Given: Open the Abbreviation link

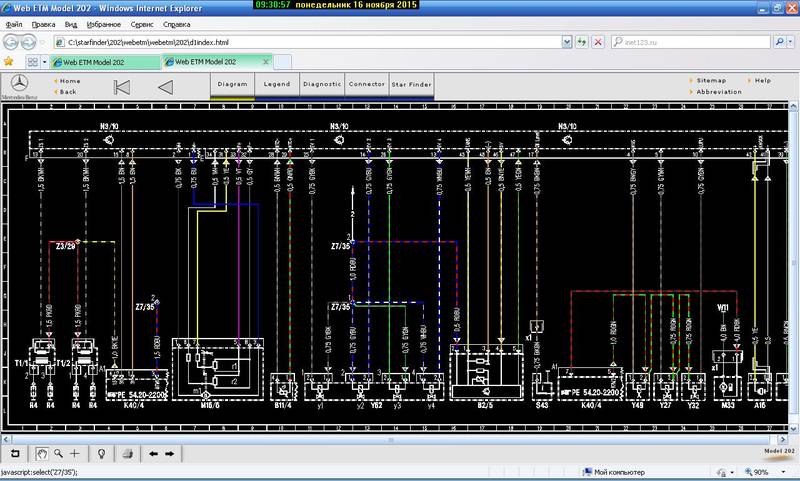Looking at the screenshot, I should [719, 92].
